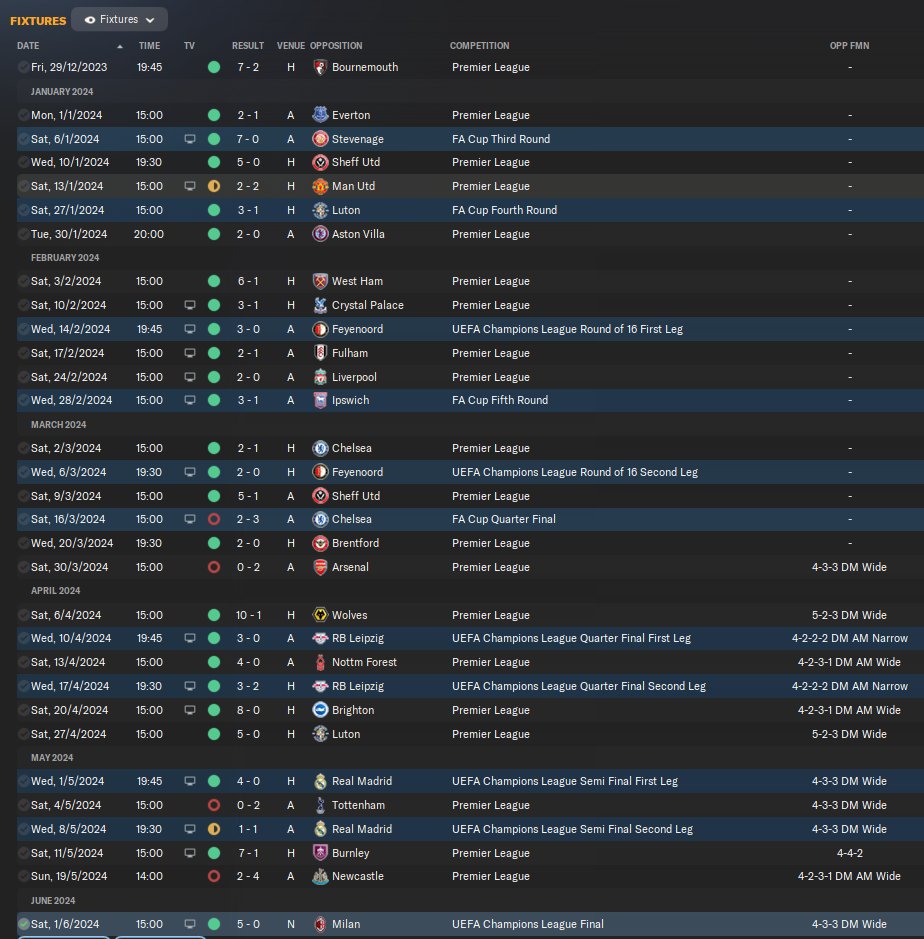
Task: Click the TV icon for the Milan final
Action: click(x=190, y=924)
